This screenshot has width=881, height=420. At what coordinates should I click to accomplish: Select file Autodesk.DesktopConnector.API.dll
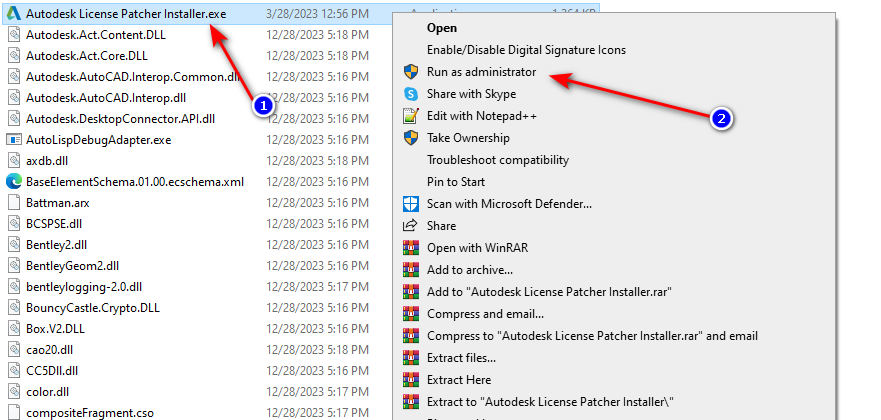(x=120, y=118)
